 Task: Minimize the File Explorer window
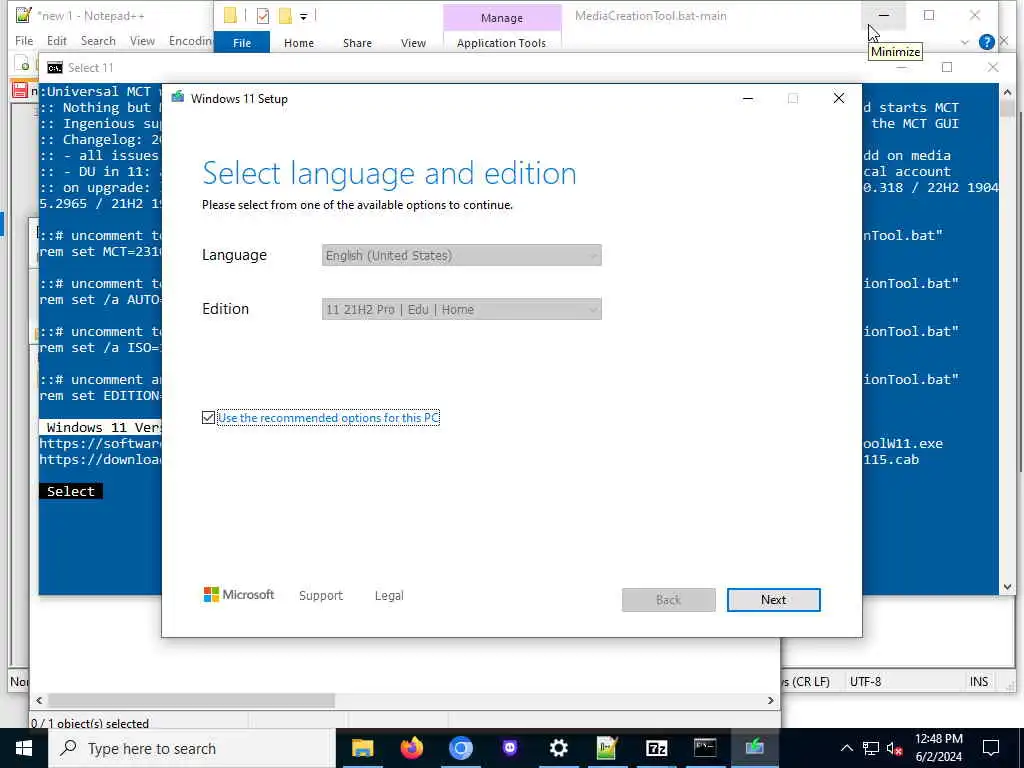point(884,15)
